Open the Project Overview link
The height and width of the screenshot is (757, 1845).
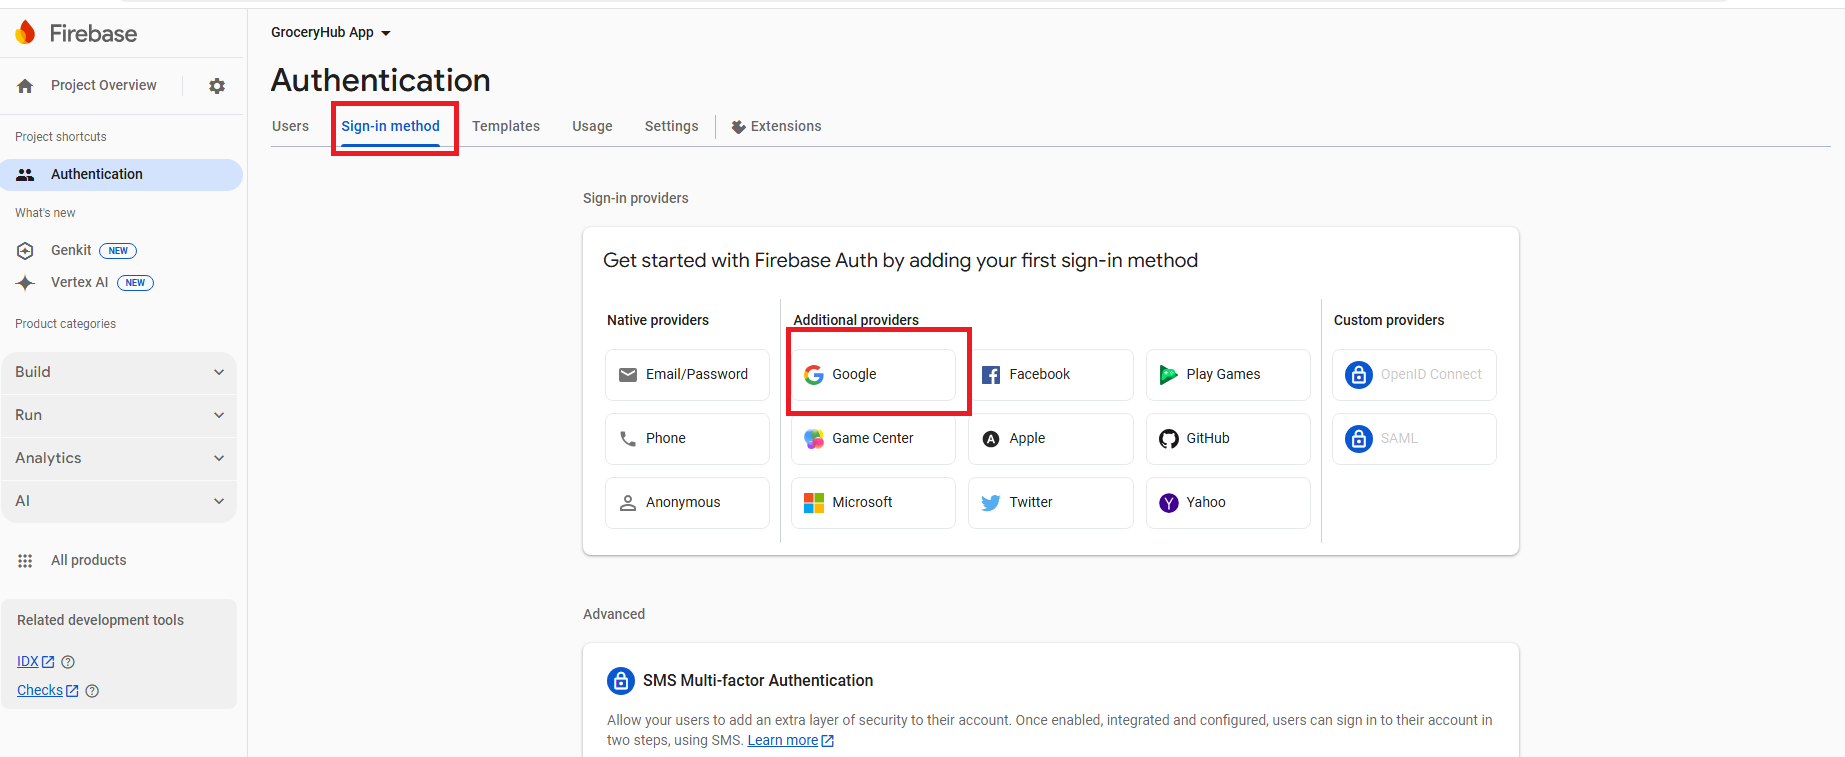coord(103,85)
